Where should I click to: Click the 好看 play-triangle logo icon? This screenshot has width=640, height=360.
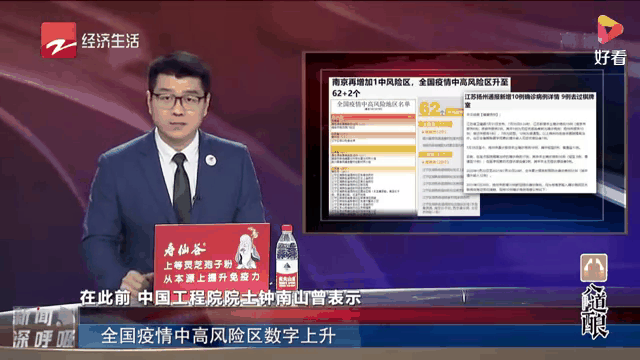point(610,29)
